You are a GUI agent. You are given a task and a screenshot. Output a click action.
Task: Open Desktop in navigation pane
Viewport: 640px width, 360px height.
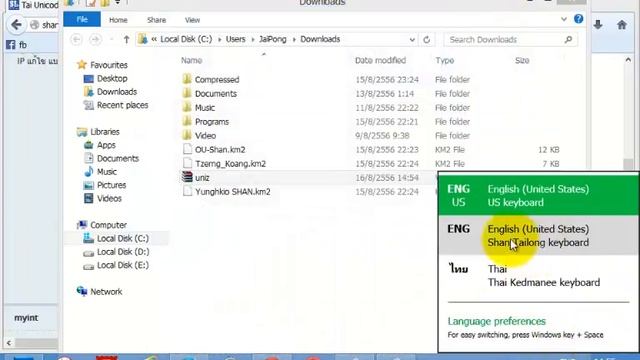tap(112, 78)
